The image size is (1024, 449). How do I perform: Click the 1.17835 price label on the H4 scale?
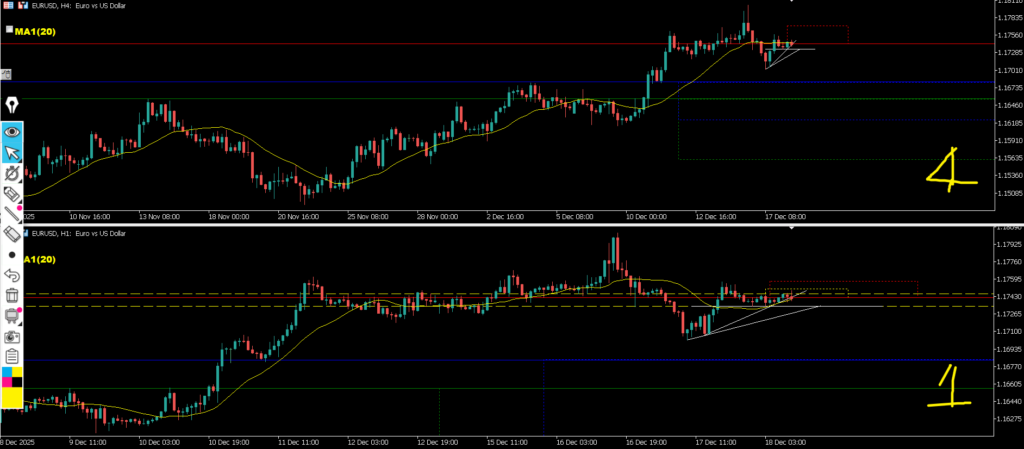[1009, 18]
